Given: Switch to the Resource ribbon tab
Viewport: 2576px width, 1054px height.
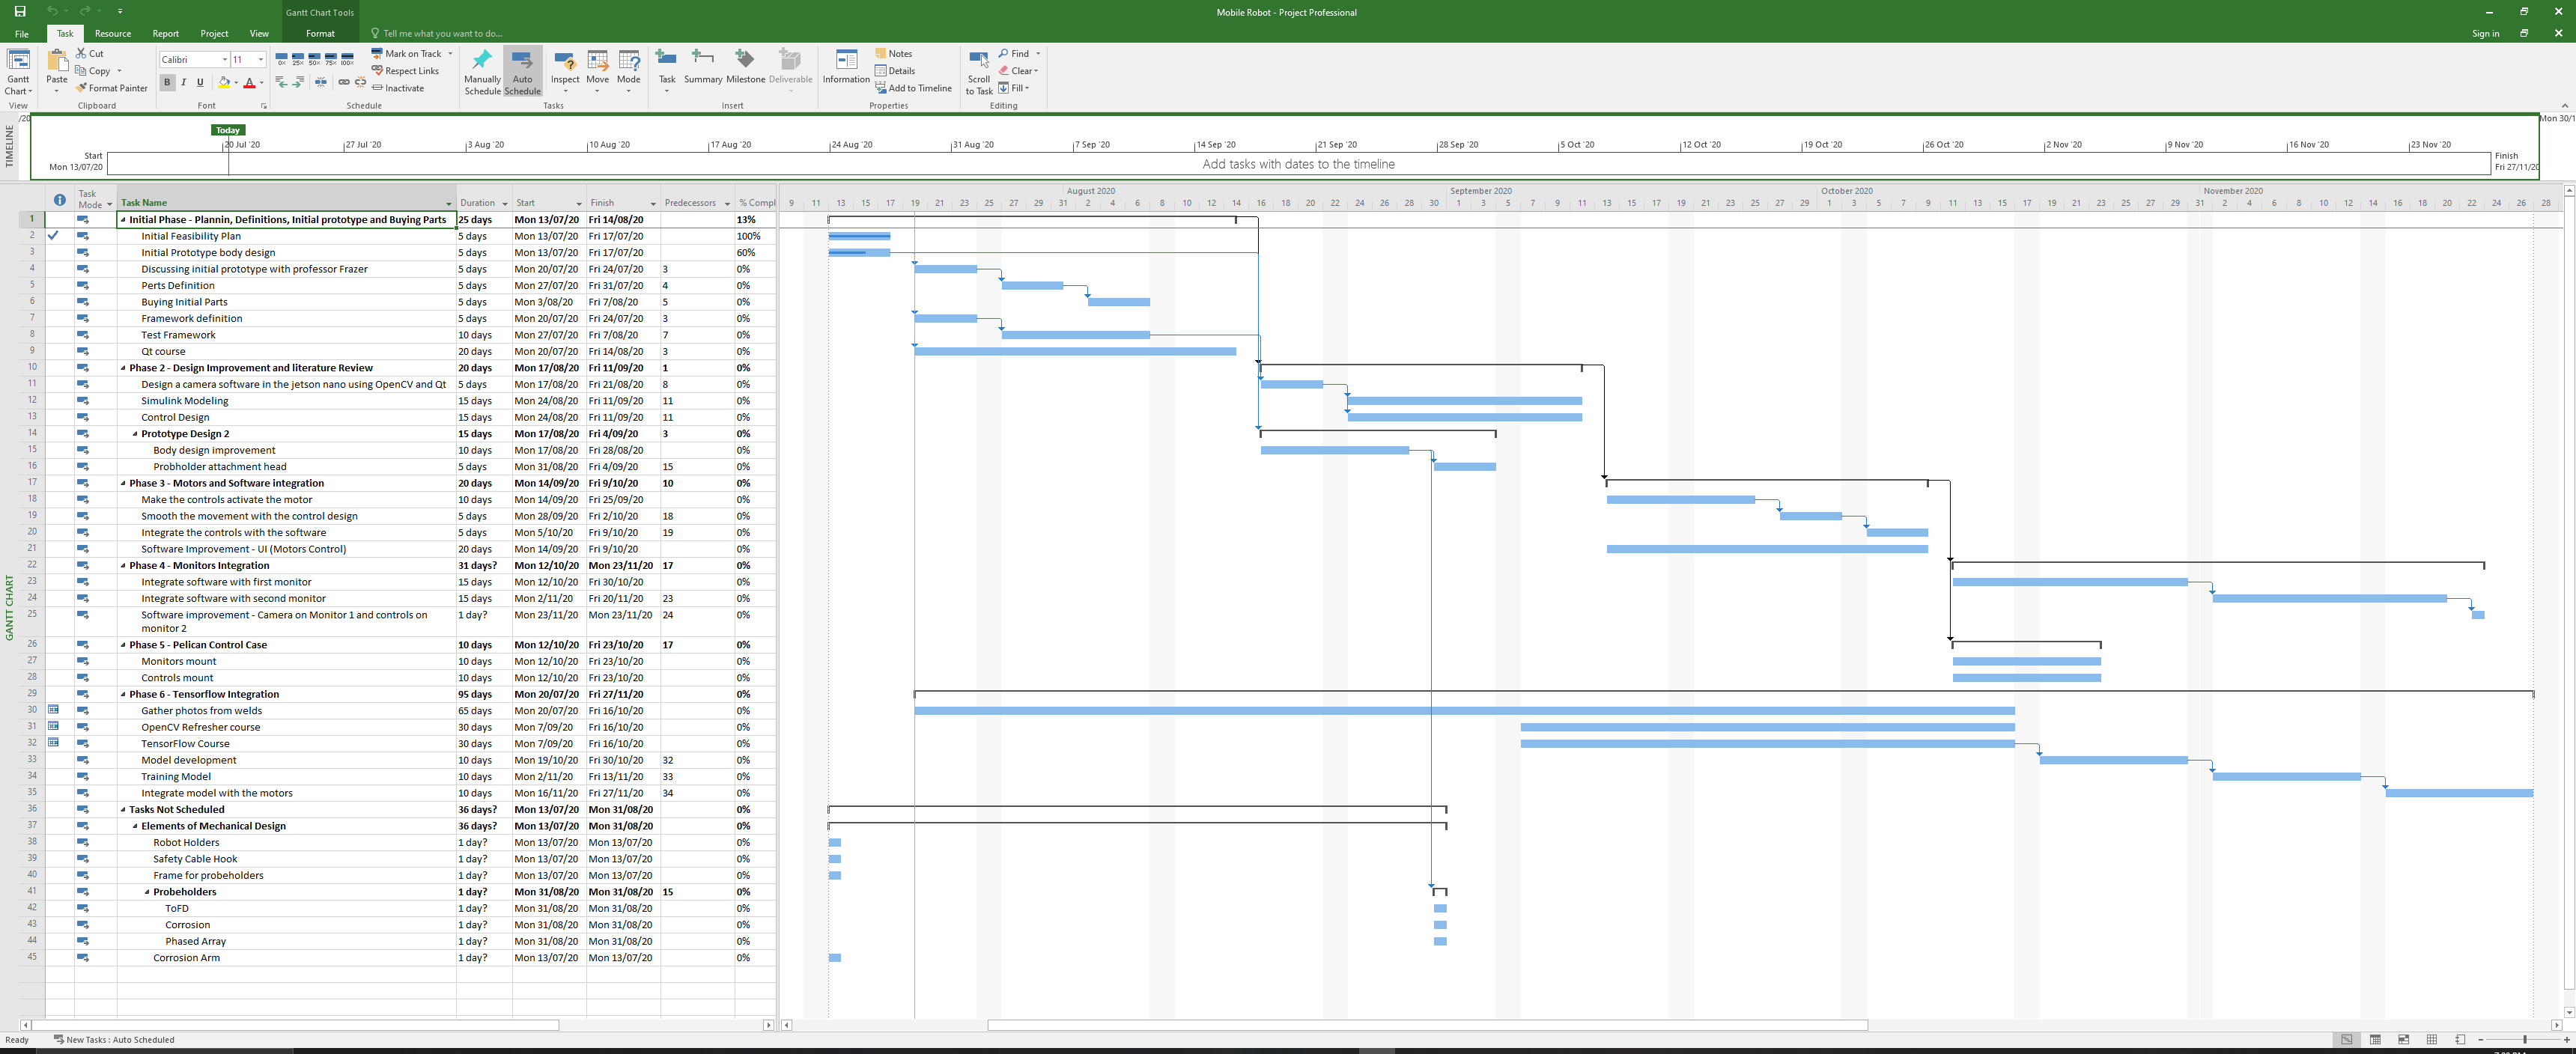Looking at the screenshot, I should click(113, 33).
